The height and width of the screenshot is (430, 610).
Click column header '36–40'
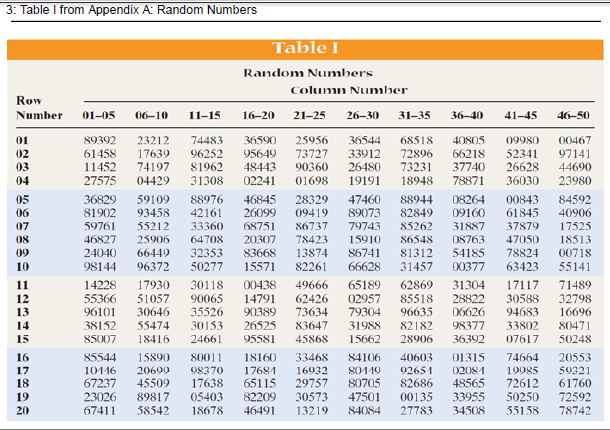click(467, 115)
